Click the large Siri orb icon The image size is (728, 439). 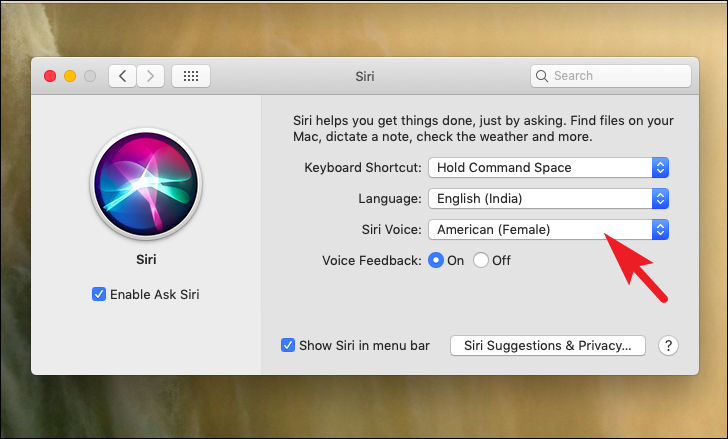click(146, 184)
